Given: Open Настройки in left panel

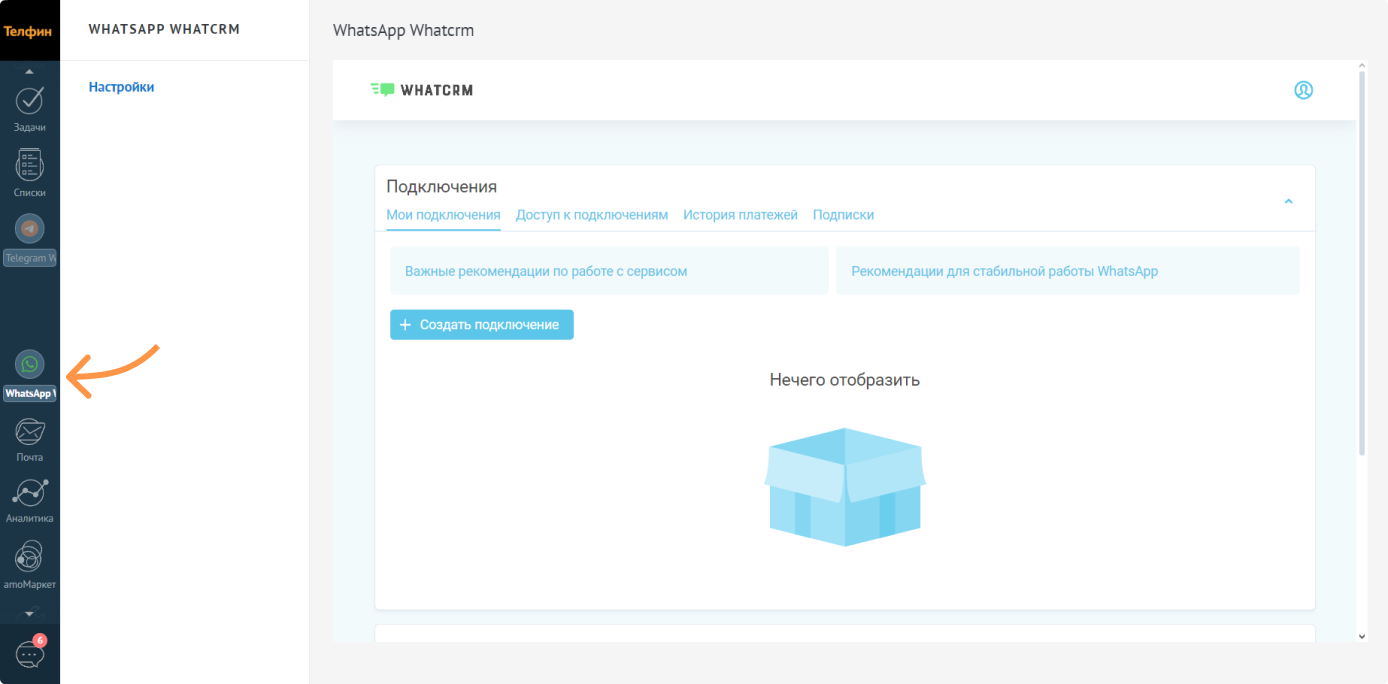Looking at the screenshot, I should (121, 87).
